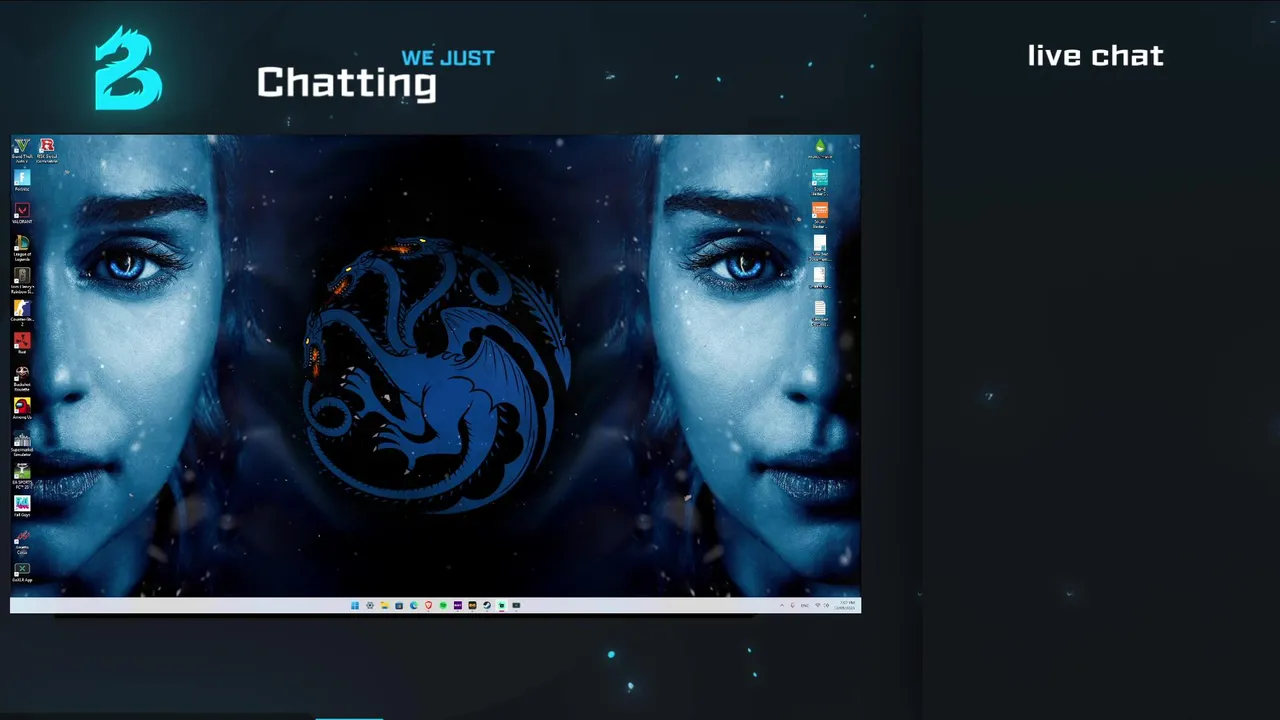Launch the Counter-Strike 2 desktop icon
The image size is (1280, 720).
(x=21, y=313)
